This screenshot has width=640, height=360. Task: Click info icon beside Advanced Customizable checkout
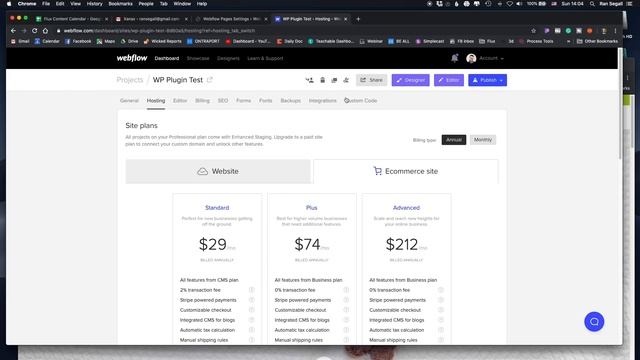[441, 310]
